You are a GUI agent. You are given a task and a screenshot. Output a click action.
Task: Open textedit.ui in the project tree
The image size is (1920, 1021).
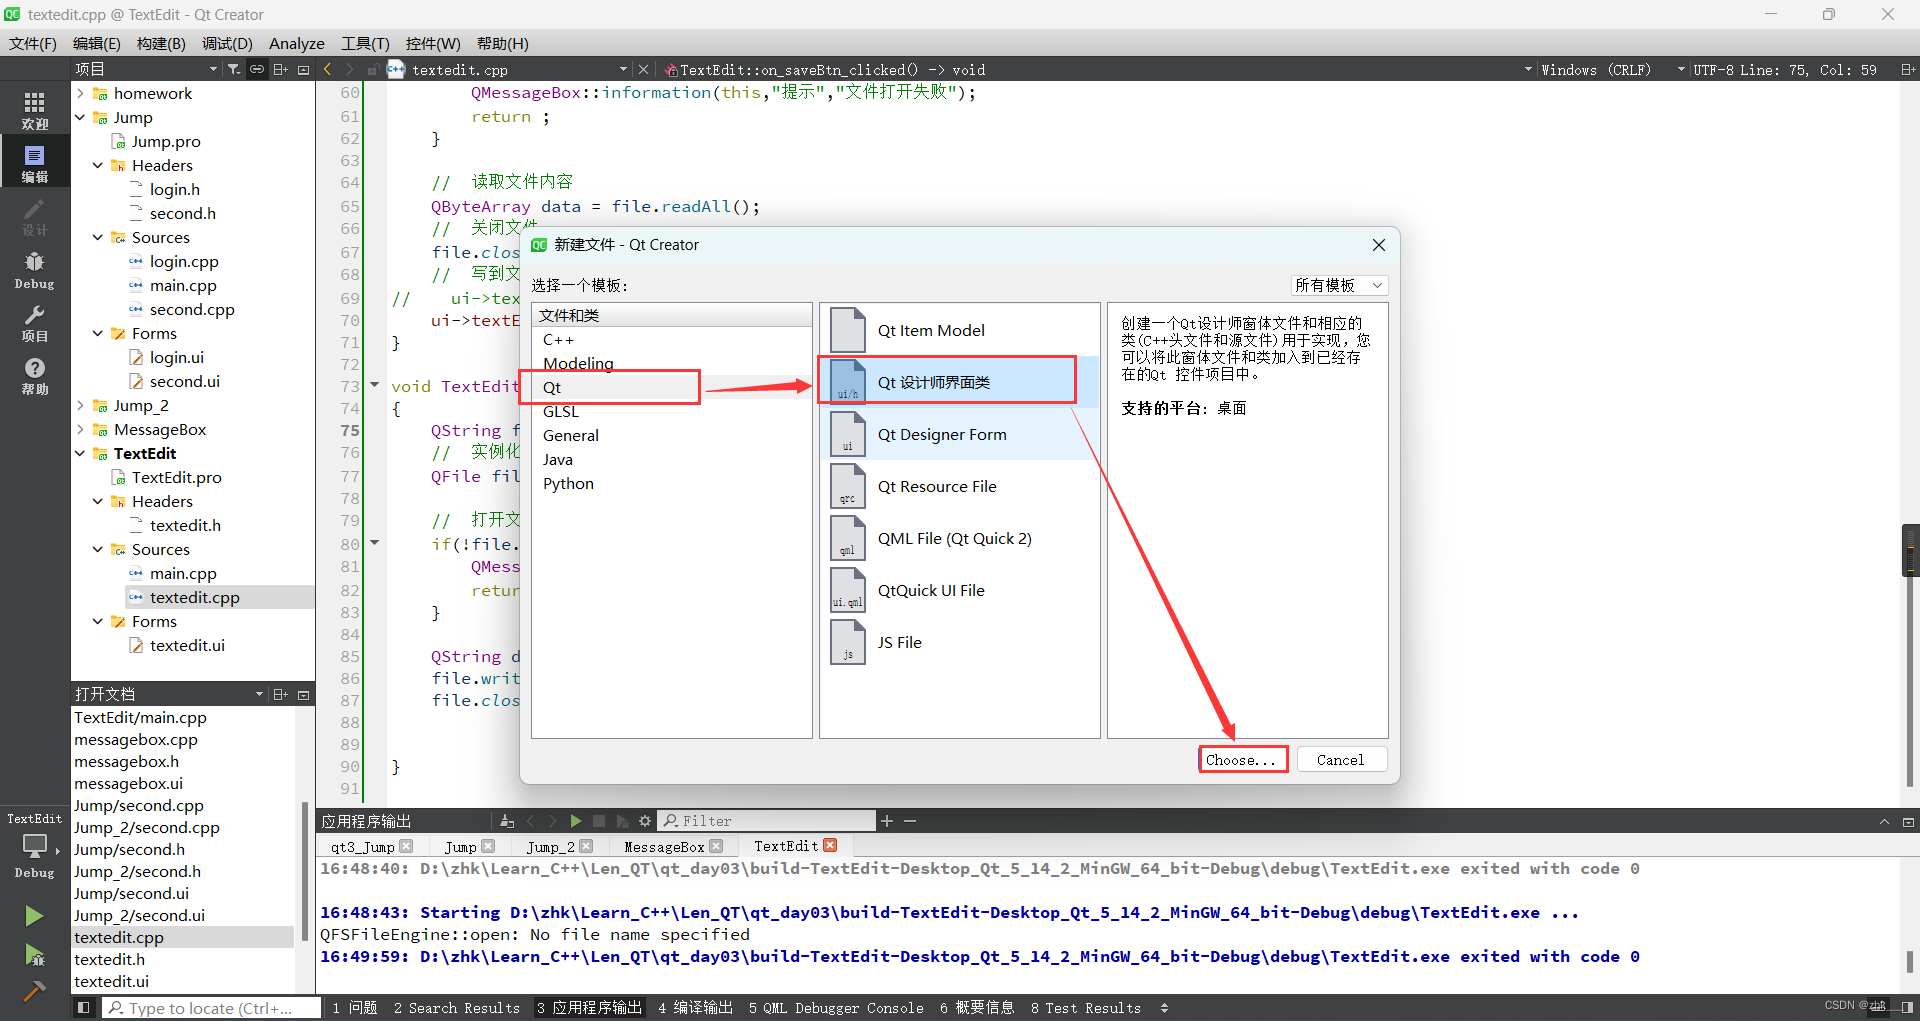tap(187, 645)
